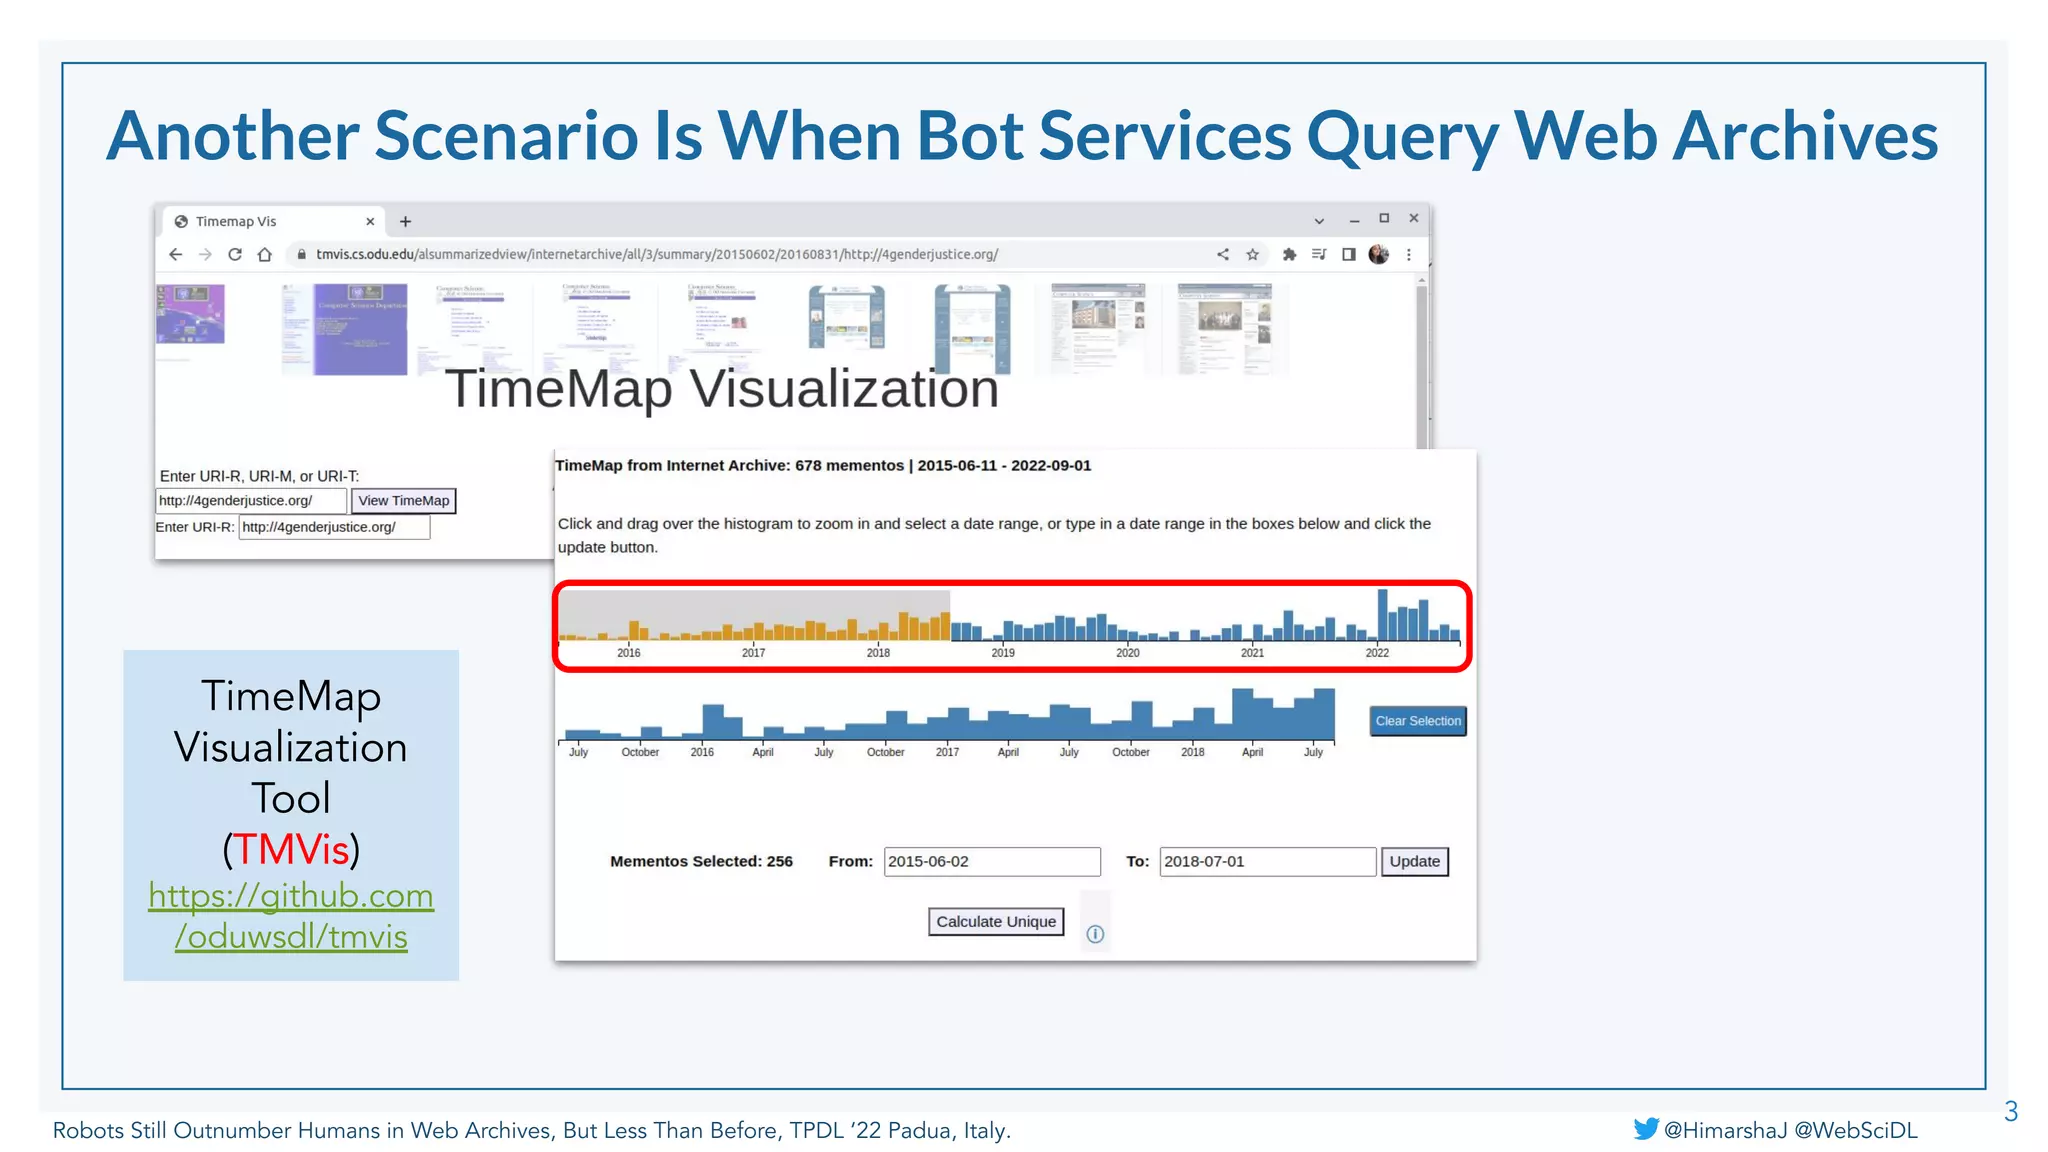Click the first purple memento thumbnail
Image resolution: width=2048 pixels, height=1152 pixels.
tap(191, 314)
